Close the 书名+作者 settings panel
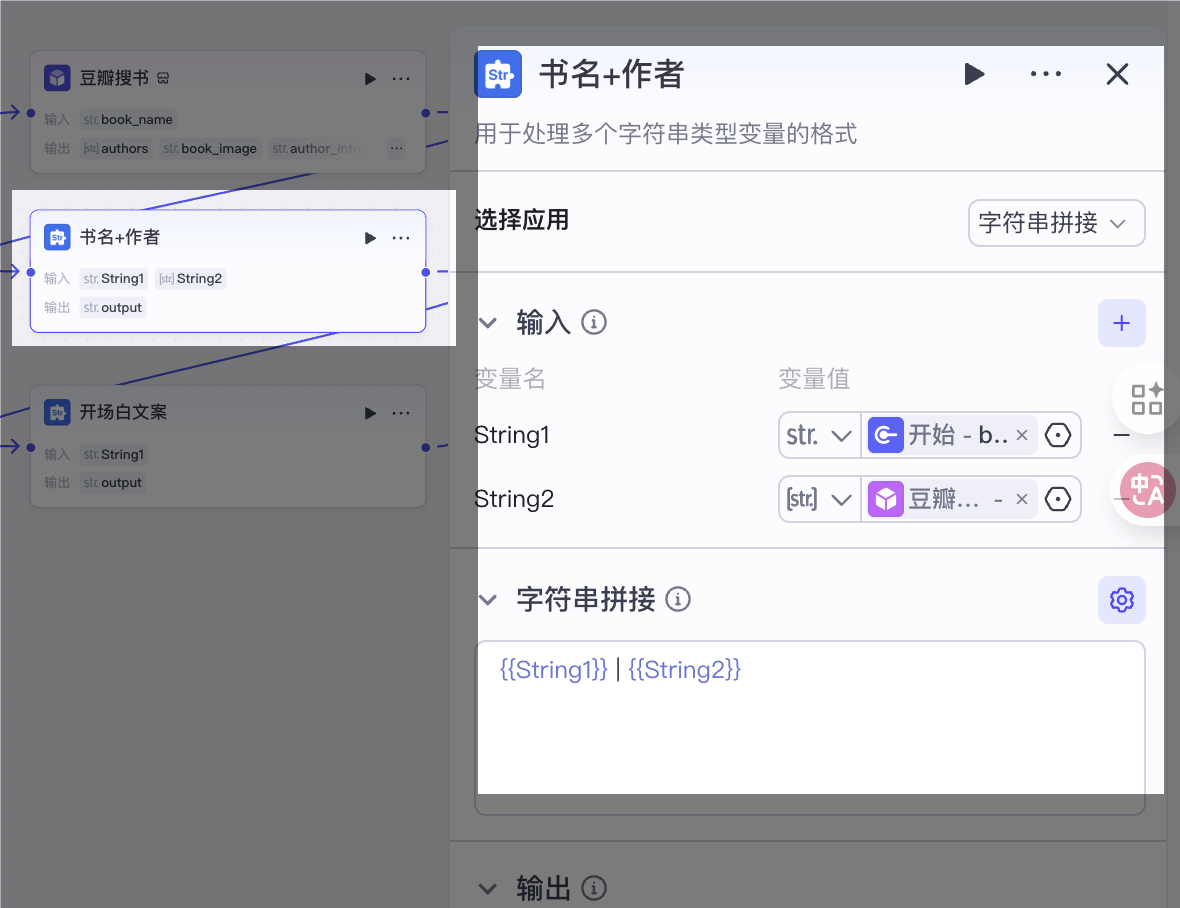The width and height of the screenshot is (1180, 908). click(1118, 74)
